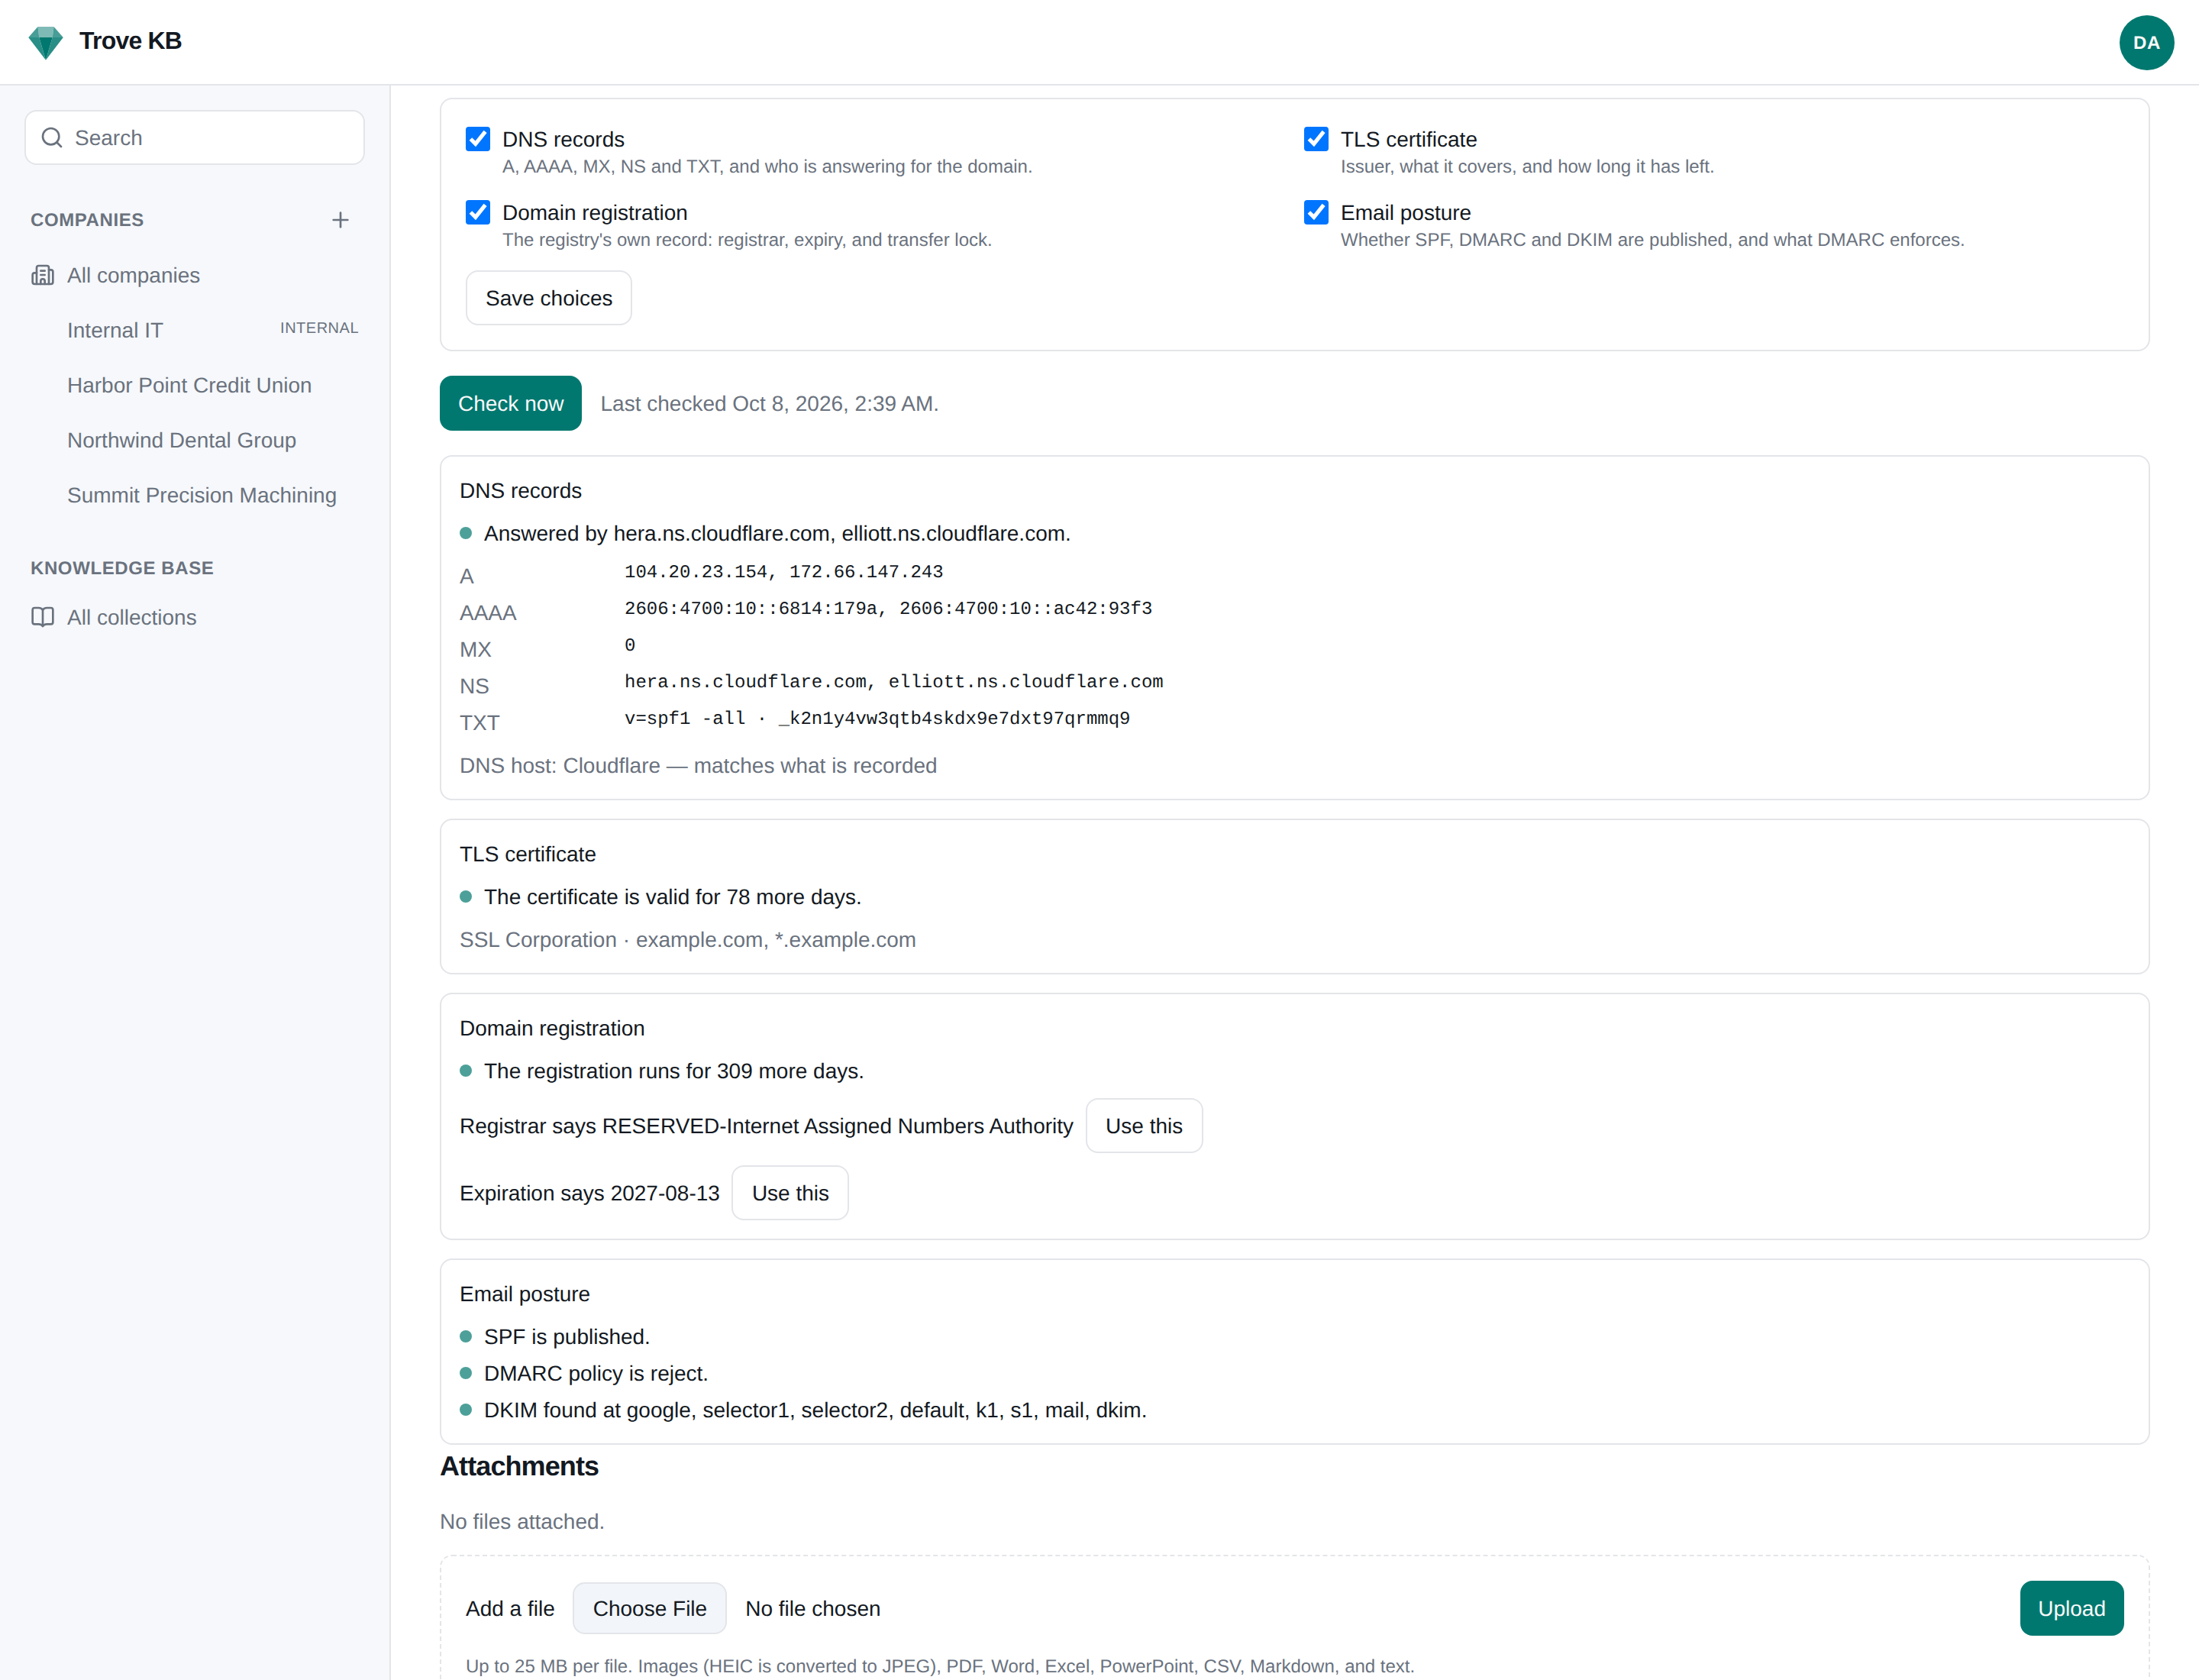Open Internal IT company
The image size is (2199, 1680).
click(195, 330)
